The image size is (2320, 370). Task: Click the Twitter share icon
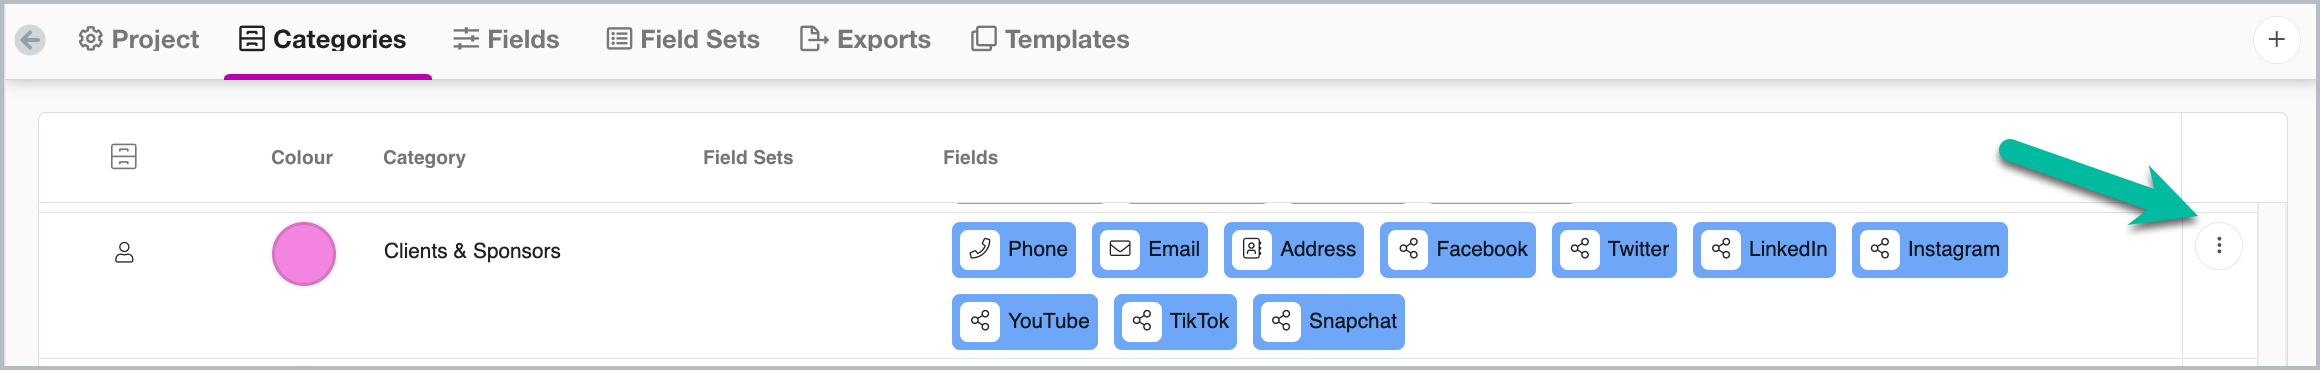pos(1580,249)
